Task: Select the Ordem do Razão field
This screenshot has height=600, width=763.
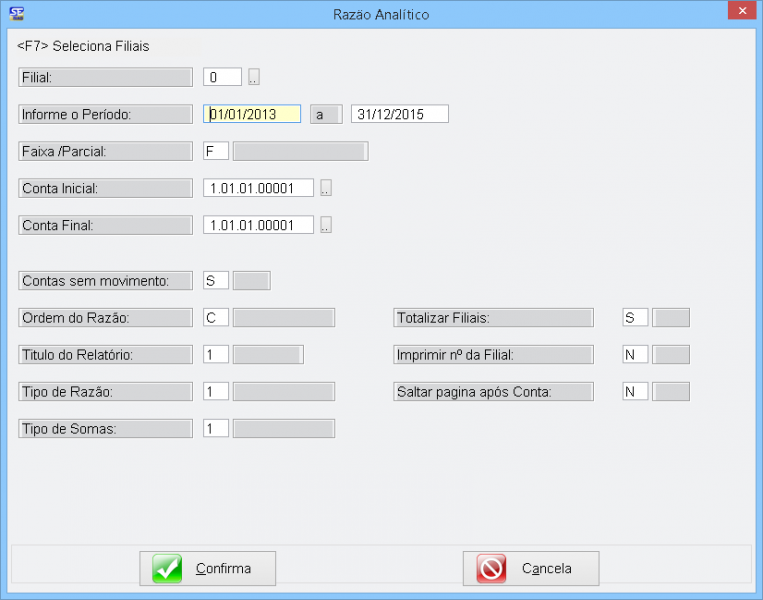Action: point(216,318)
